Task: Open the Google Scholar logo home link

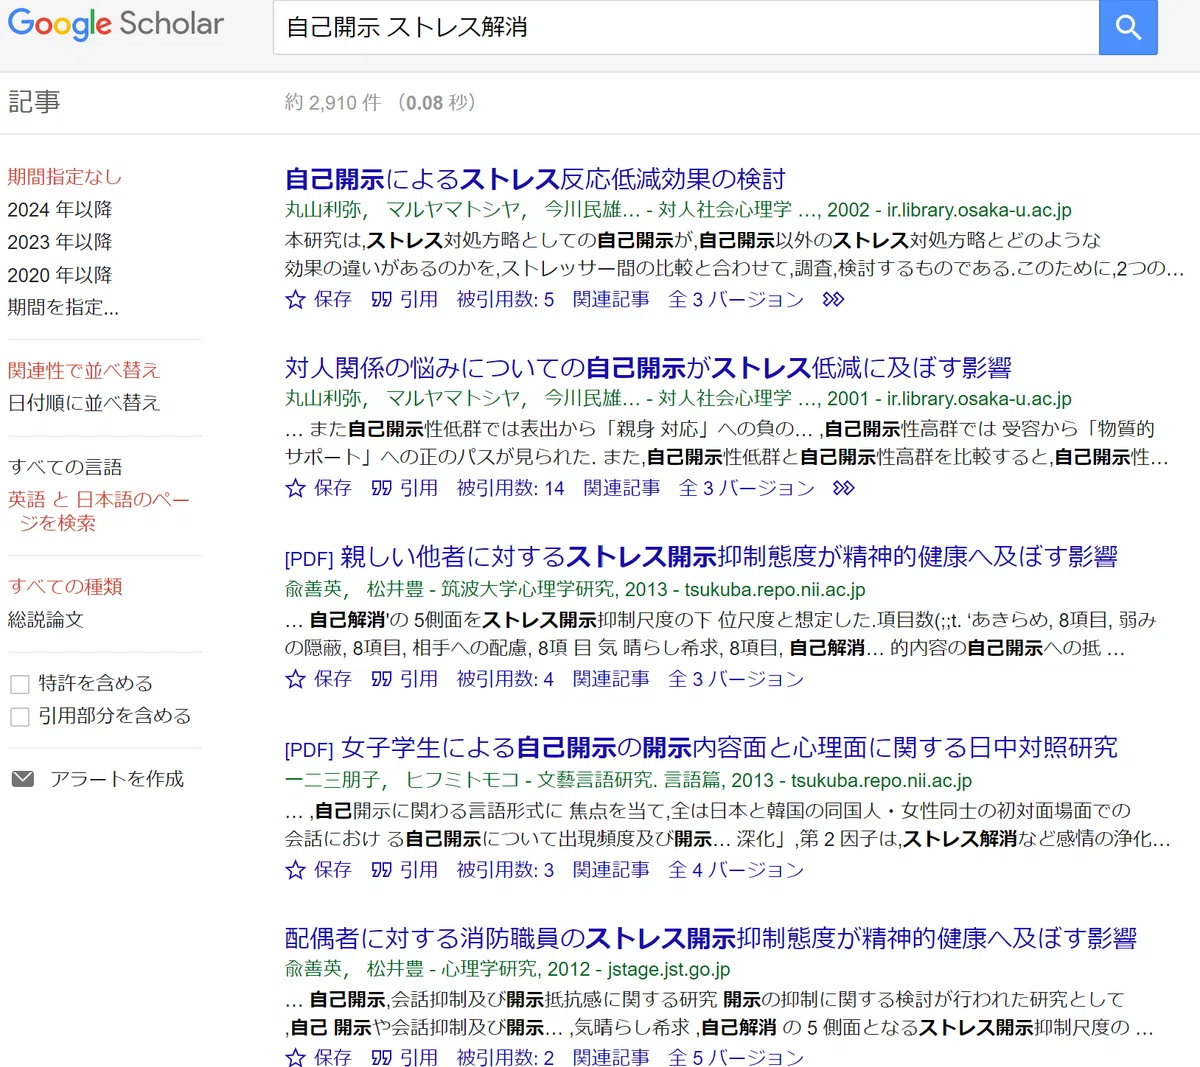Action: click(x=116, y=23)
